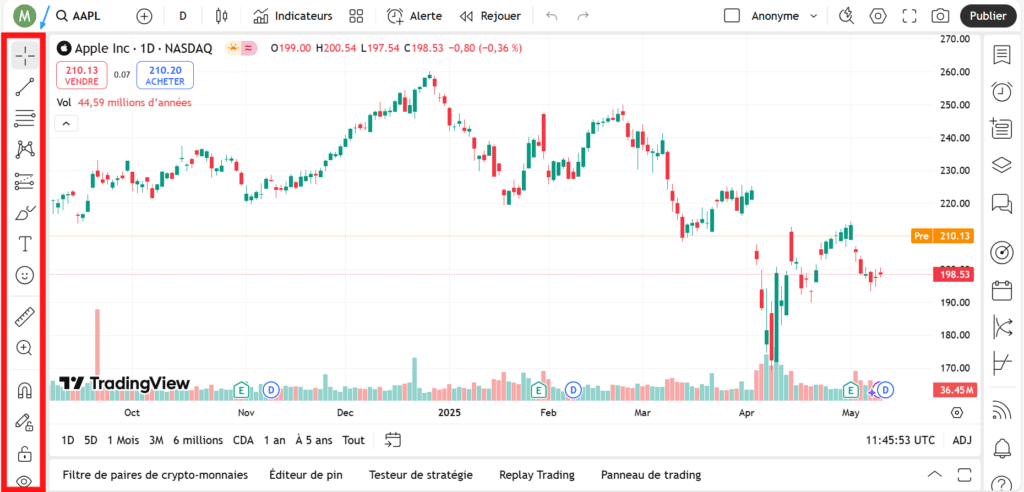Select the crosshair cursor tool

25,56
